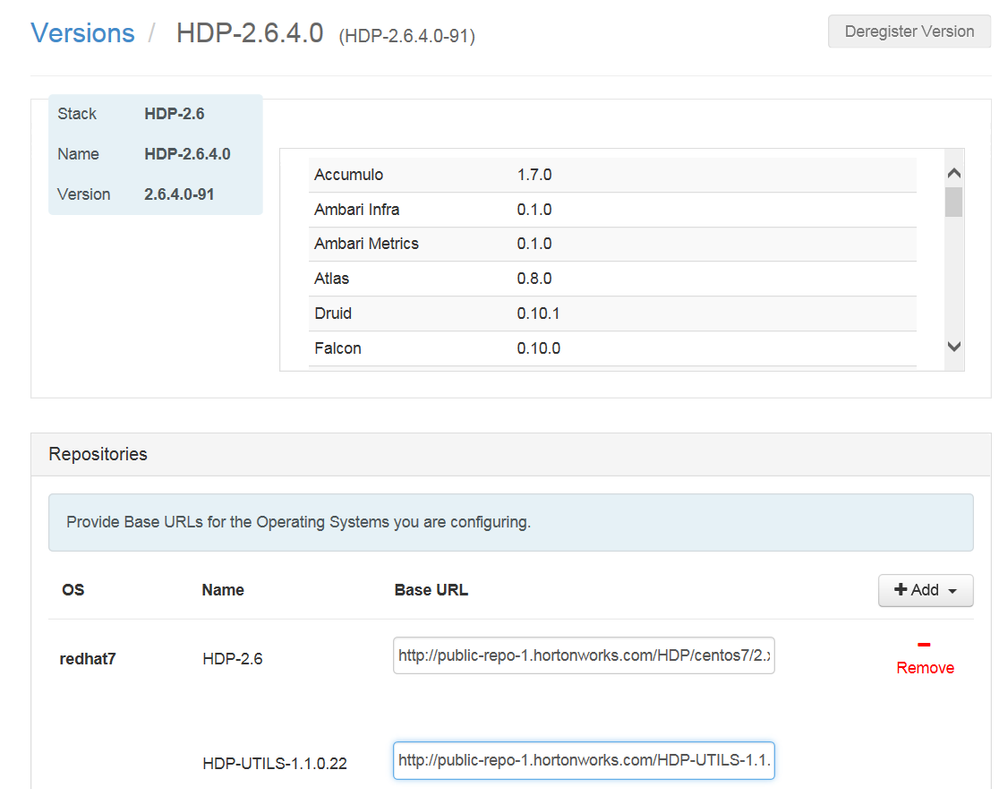Screen dimensions: 999x789
Task: Click the redhat7 OS label
Action: (x=88, y=658)
